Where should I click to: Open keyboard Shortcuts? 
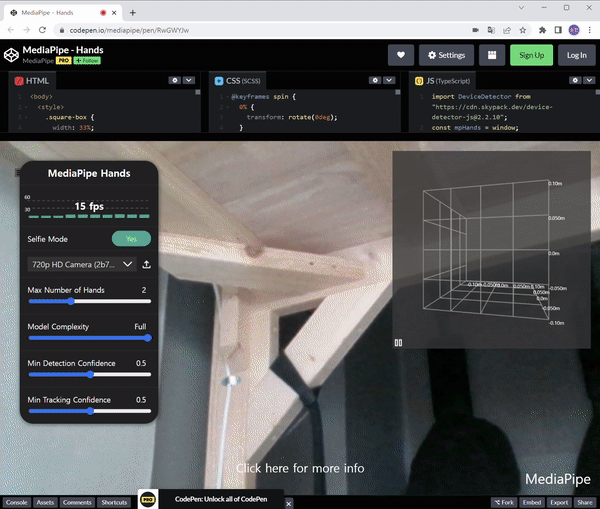[114, 502]
